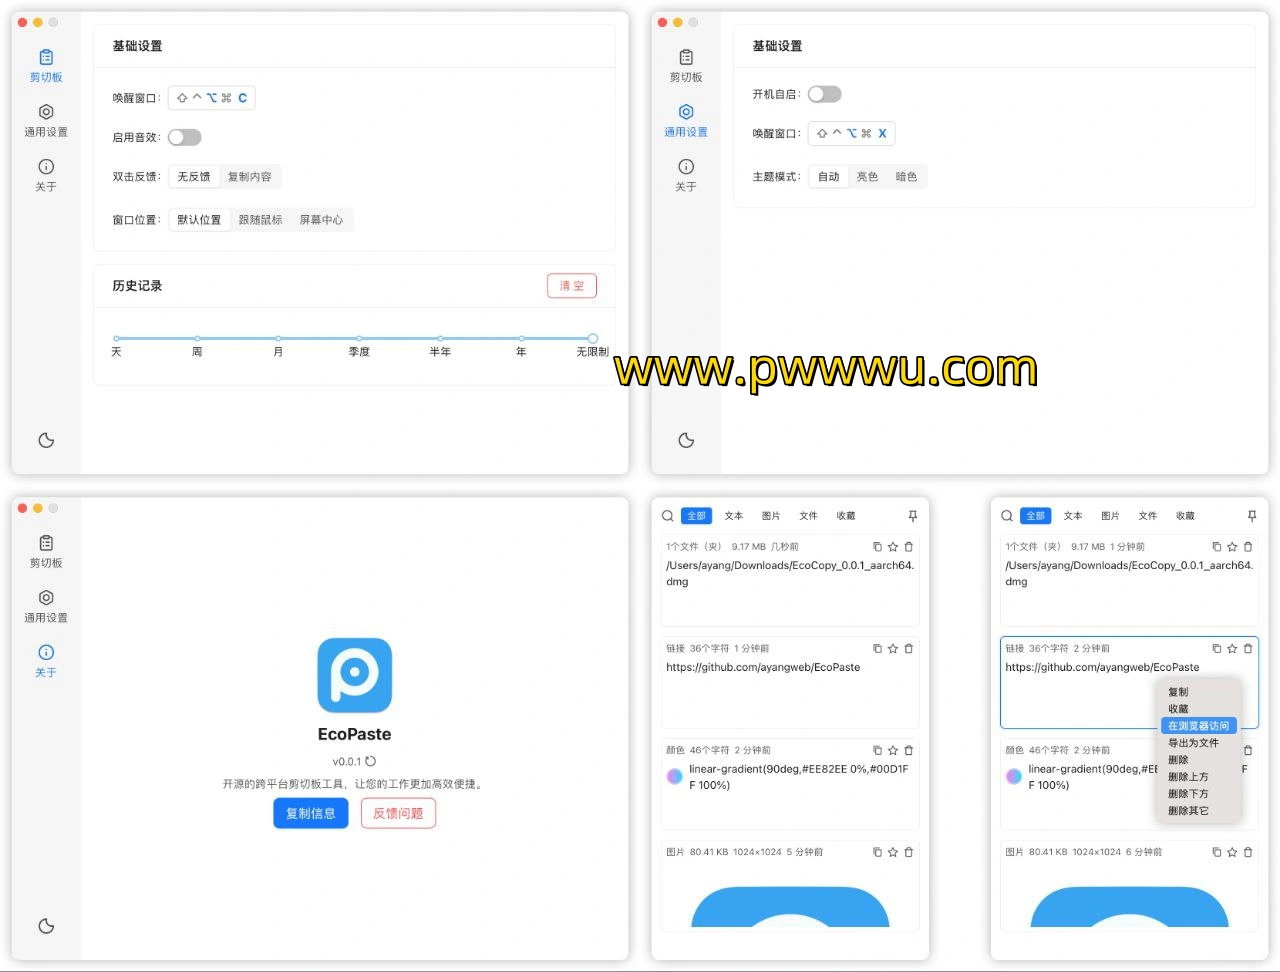1280x972 pixels.
Task: Delete the file entry dated 1 分钟前
Action: coord(1248,547)
